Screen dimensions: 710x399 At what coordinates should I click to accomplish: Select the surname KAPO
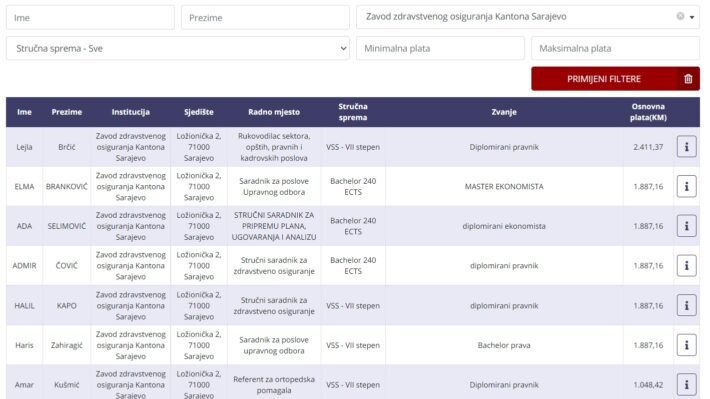pos(67,305)
